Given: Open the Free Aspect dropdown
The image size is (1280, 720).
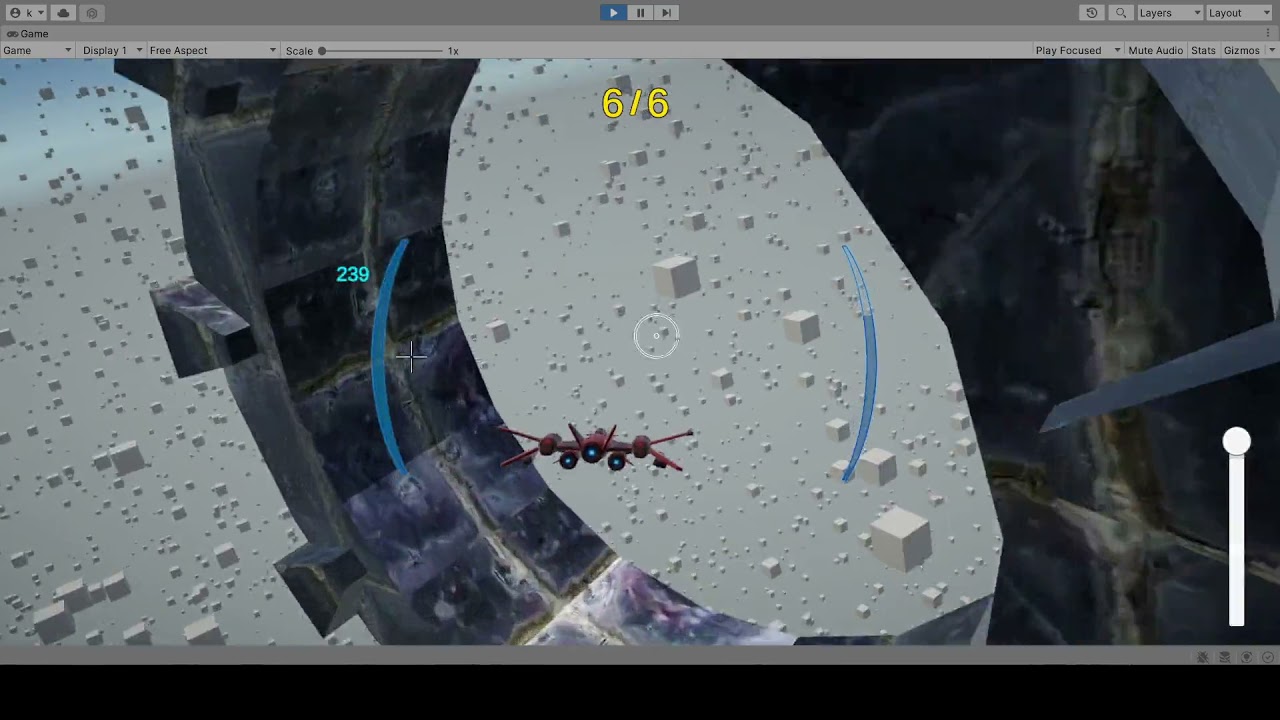Looking at the screenshot, I should (x=213, y=51).
